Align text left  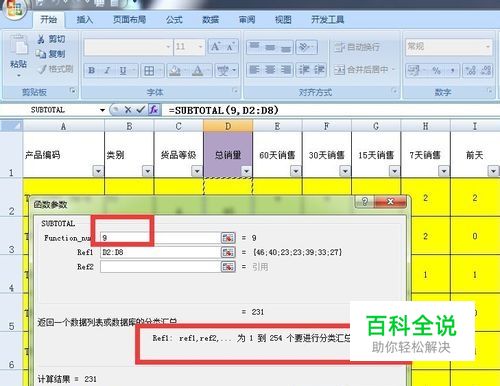[x=254, y=70]
